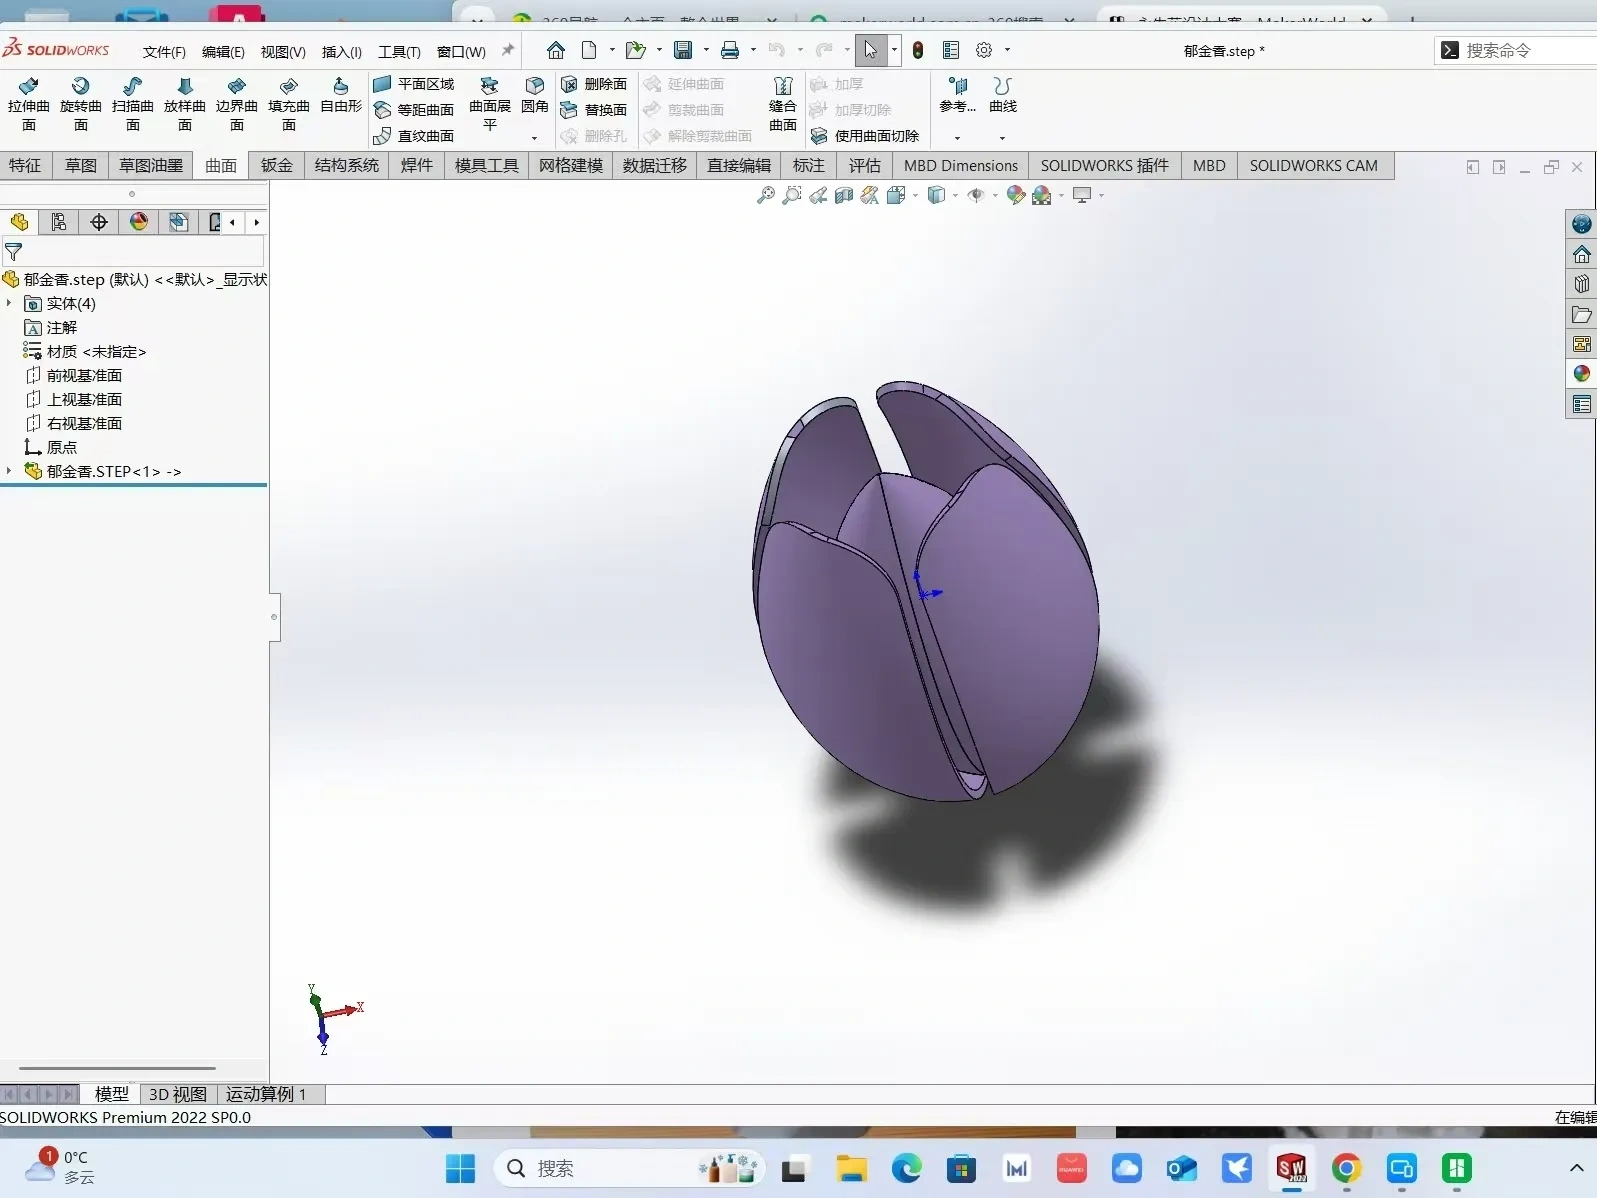Viewport: 1597px width, 1198px height.
Task: Click the Section View icon
Action: point(844,196)
